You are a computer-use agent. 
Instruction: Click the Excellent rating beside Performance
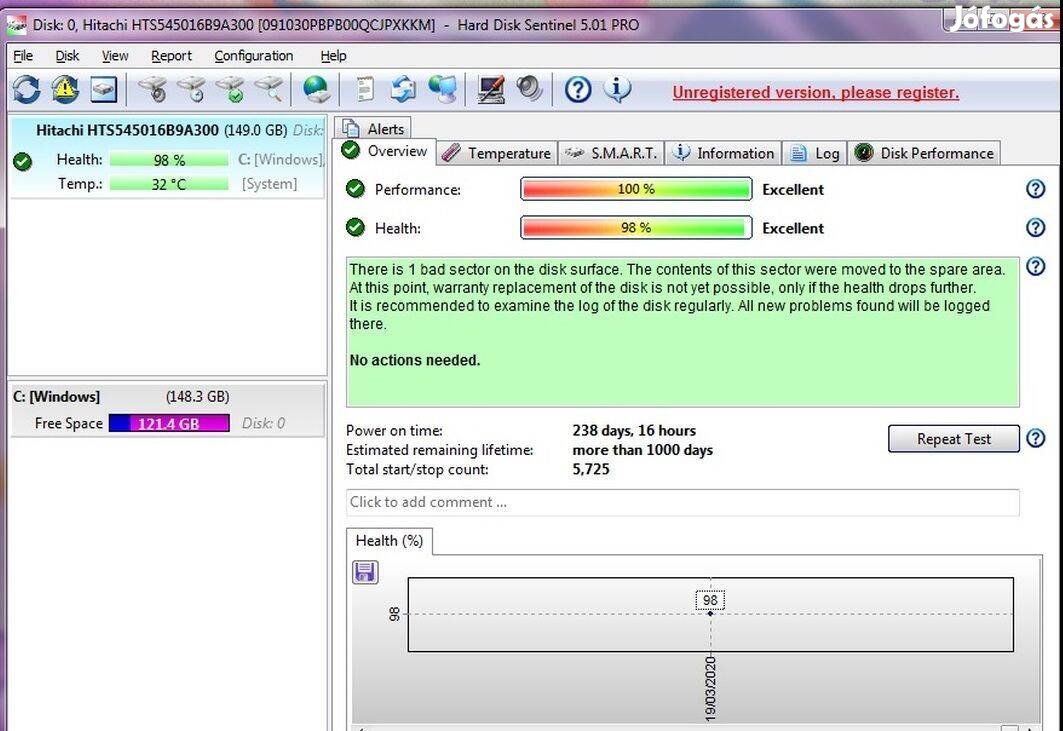(793, 189)
